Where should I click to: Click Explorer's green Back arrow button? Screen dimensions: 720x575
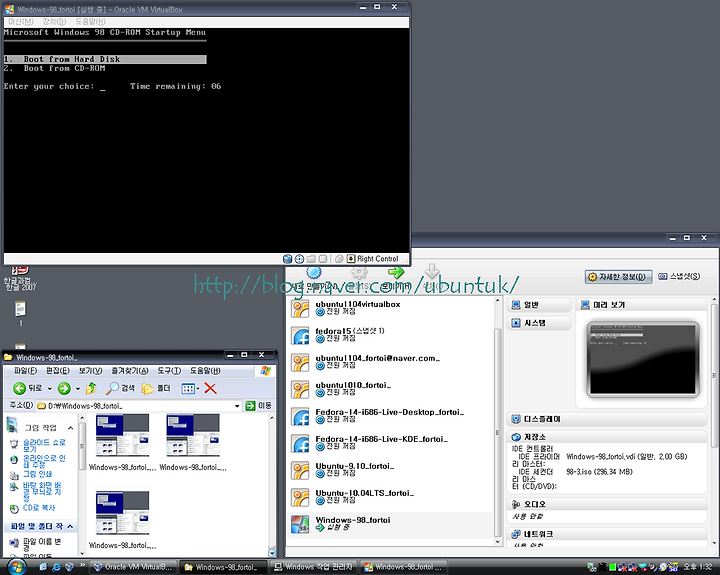pyautogui.click(x=19, y=389)
